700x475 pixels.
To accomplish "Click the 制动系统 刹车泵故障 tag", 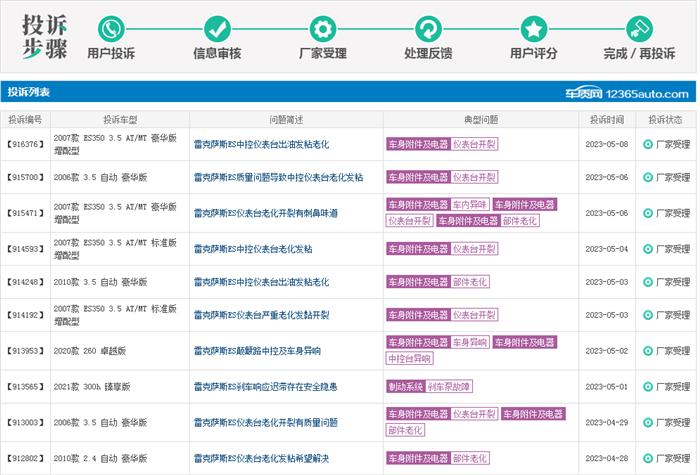I will click(429, 387).
